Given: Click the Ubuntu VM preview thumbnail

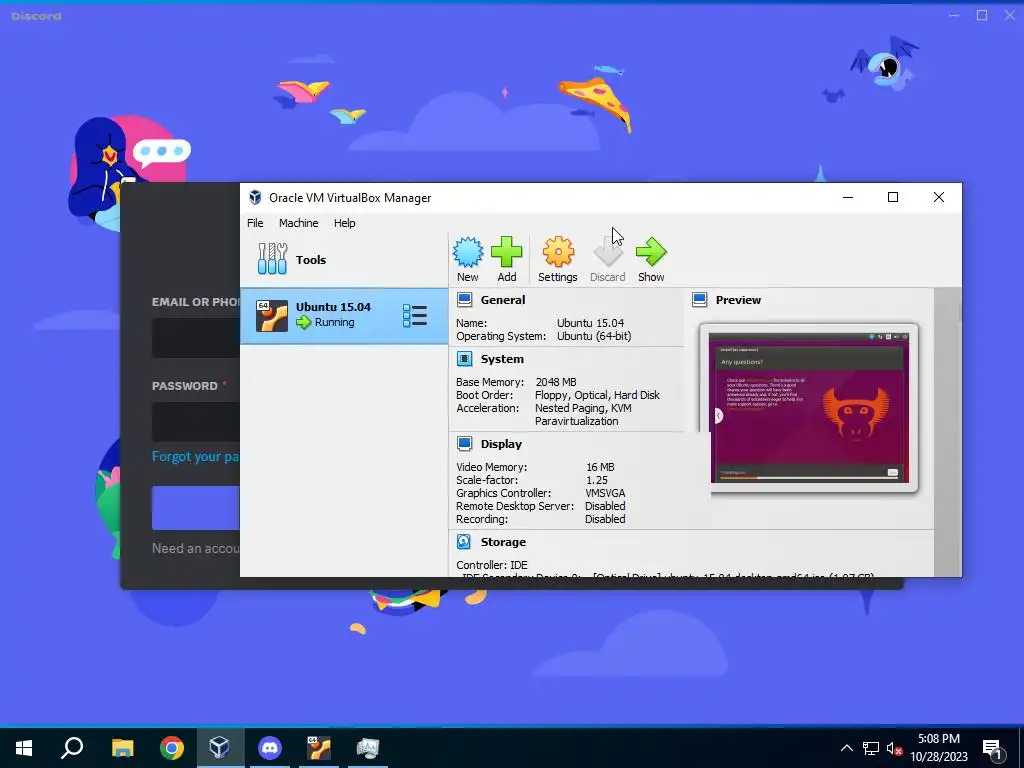Looking at the screenshot, I should pyautogui.click(x=809, y=408).
